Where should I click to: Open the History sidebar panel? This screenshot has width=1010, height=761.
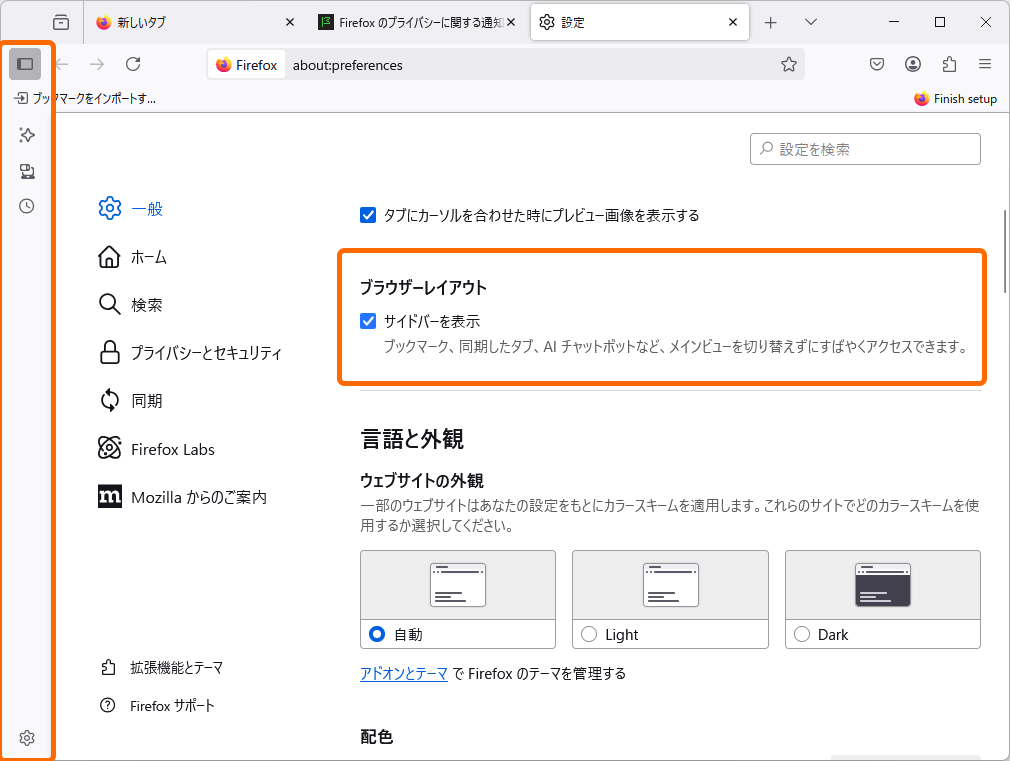click(x=27, y=206)
